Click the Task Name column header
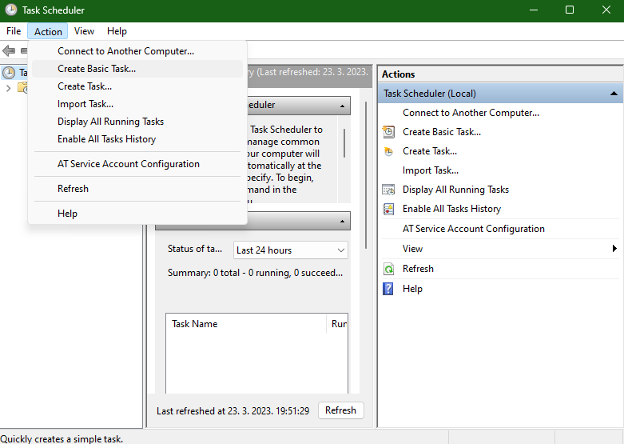 246,324
